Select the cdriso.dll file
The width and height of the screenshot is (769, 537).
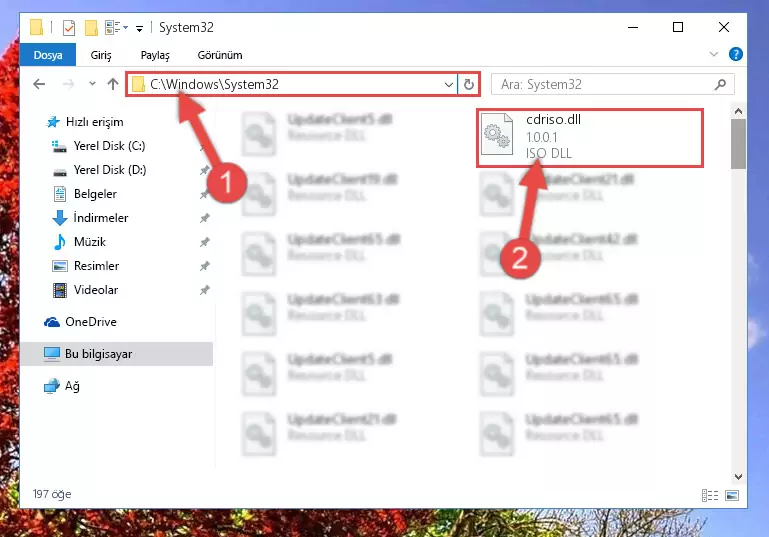590,138
